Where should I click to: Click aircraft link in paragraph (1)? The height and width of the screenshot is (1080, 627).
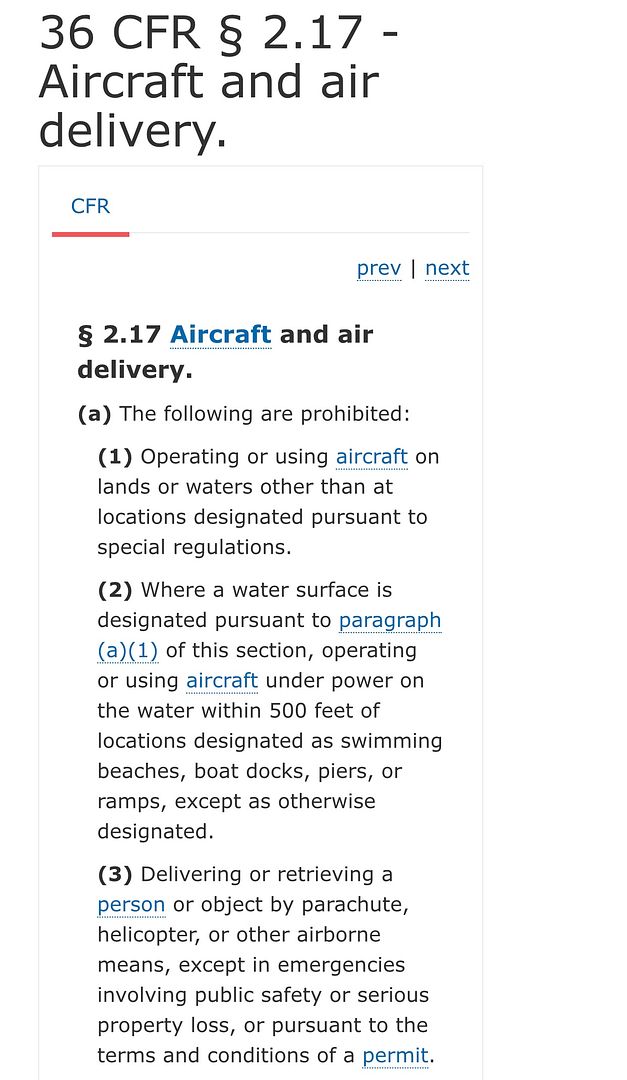(371, 457)
